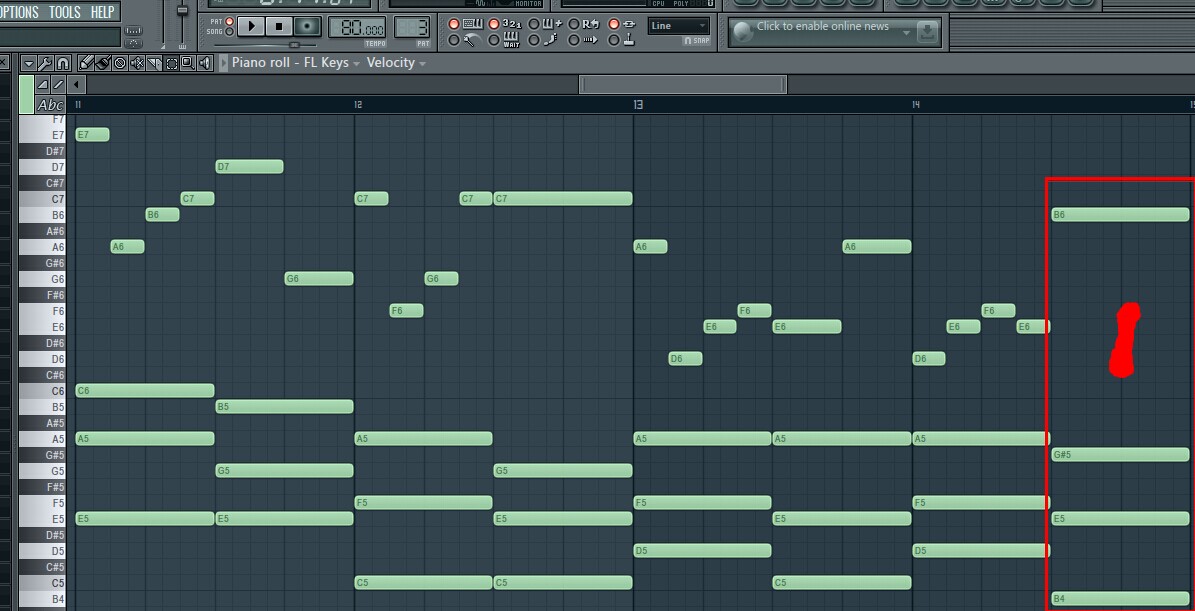
Task: Select the Delete tool in piano roll
Action: click(120, 63)
